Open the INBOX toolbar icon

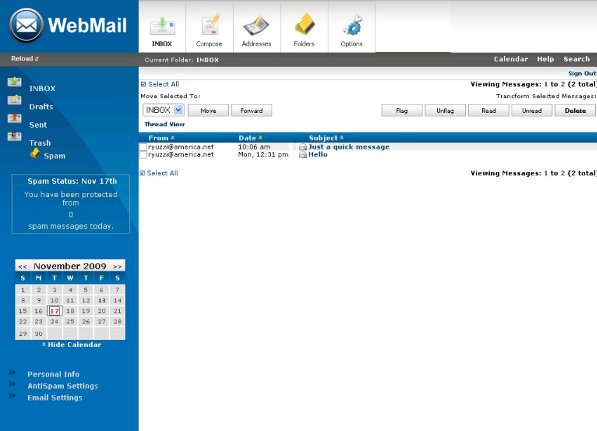click(x=162, y=26)
